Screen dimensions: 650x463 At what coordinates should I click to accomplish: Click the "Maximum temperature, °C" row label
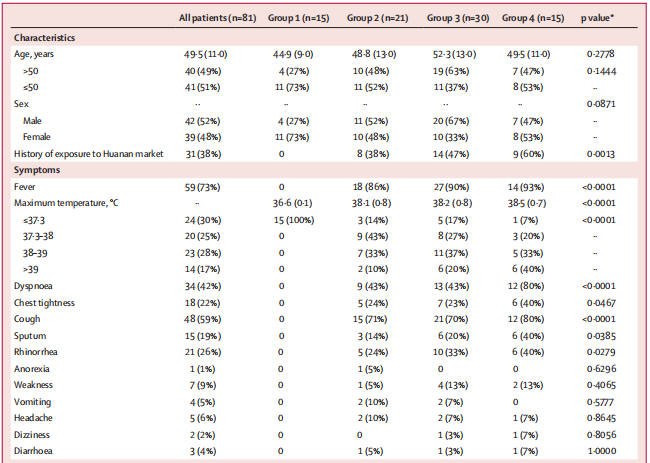point(66,203)
